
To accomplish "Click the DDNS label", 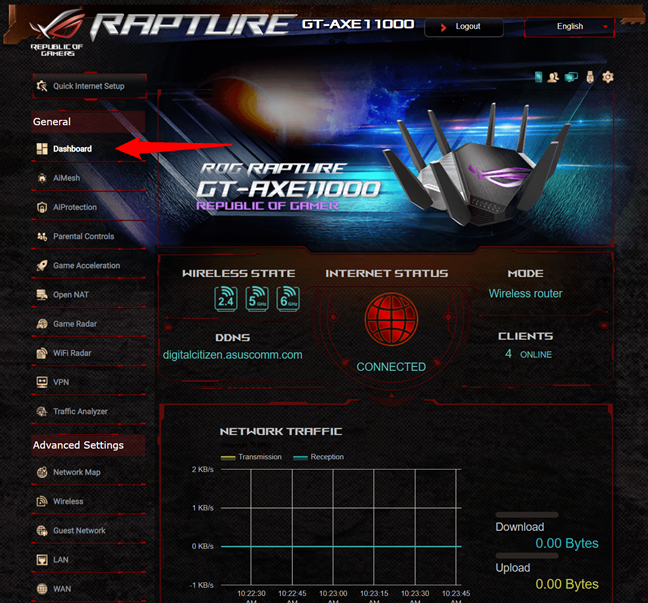I will 232,338.
